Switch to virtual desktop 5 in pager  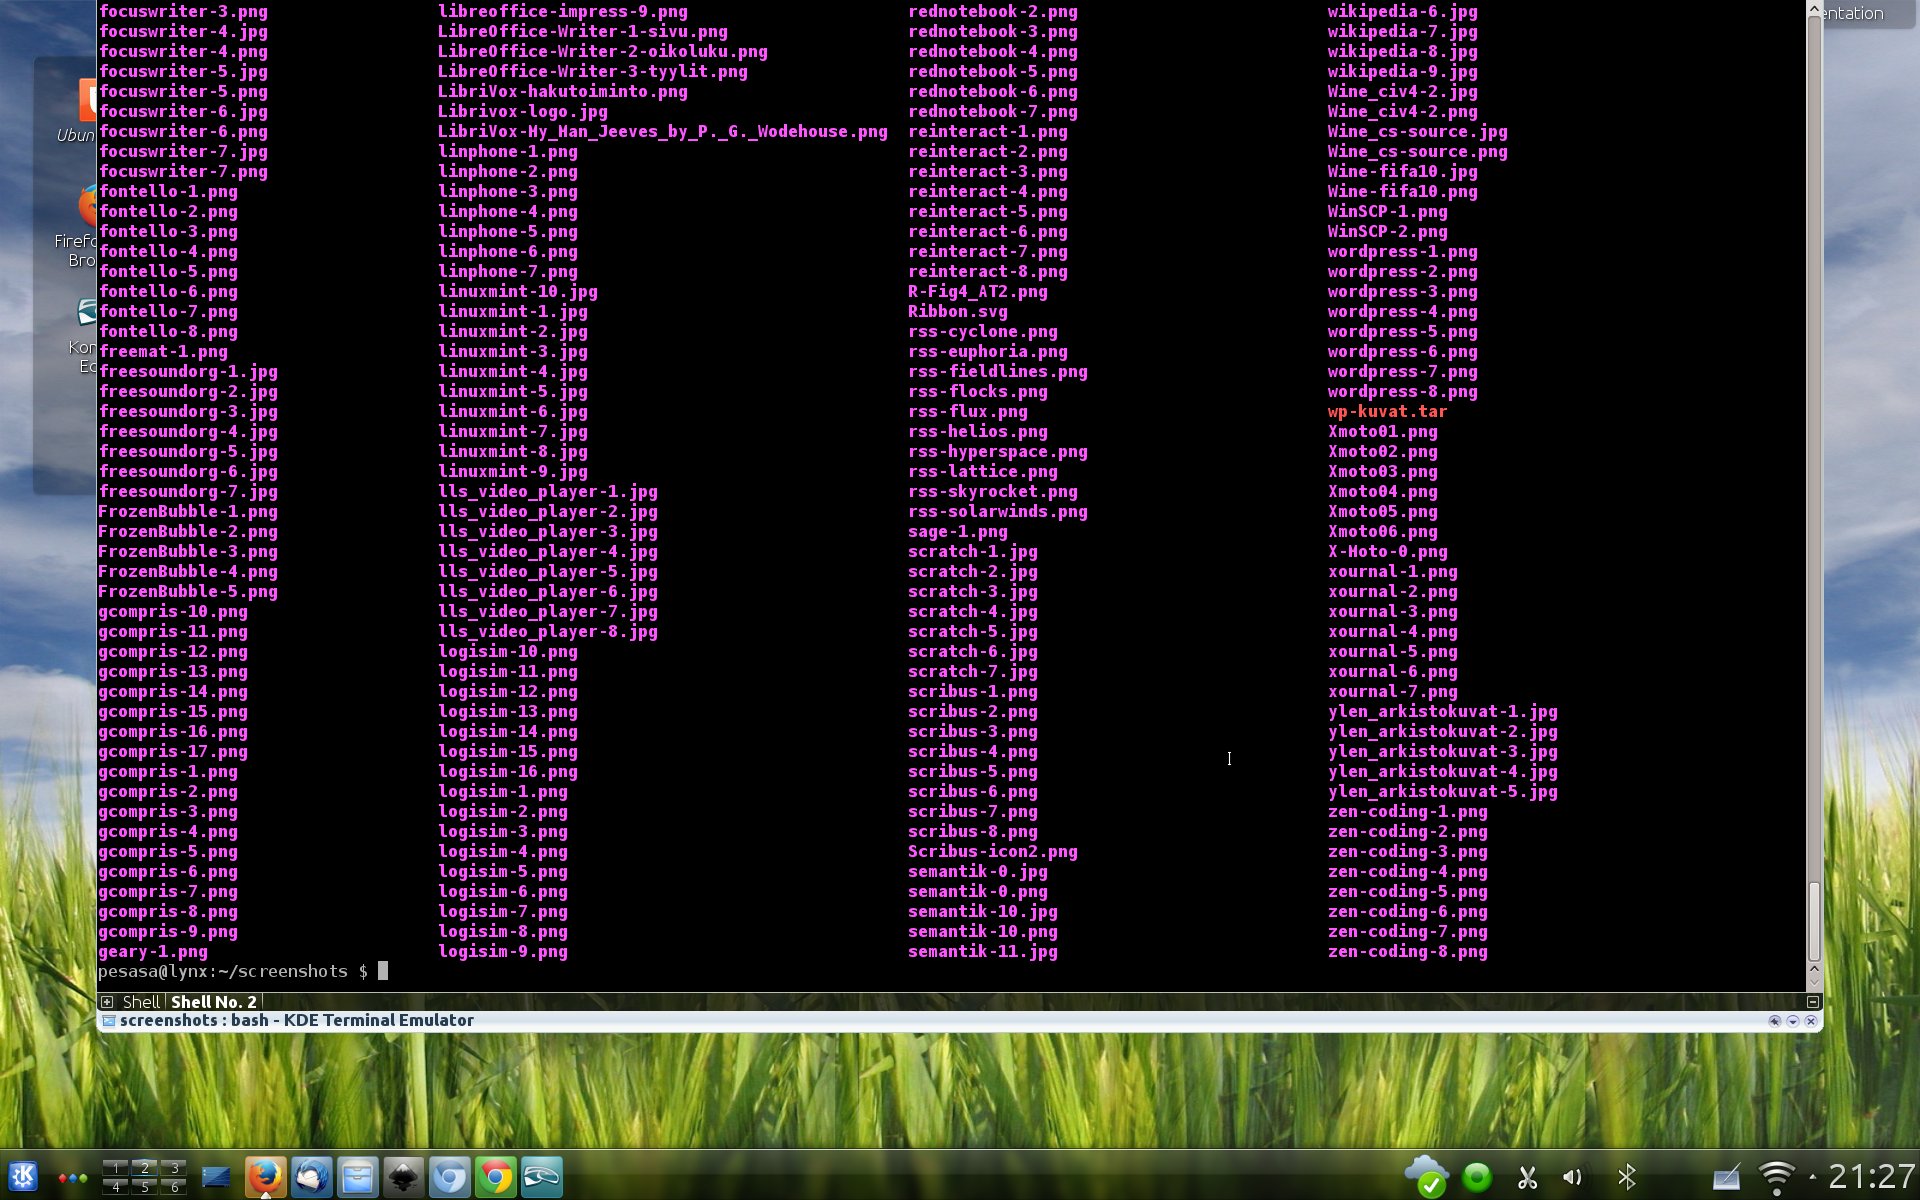coord(145,1186)
